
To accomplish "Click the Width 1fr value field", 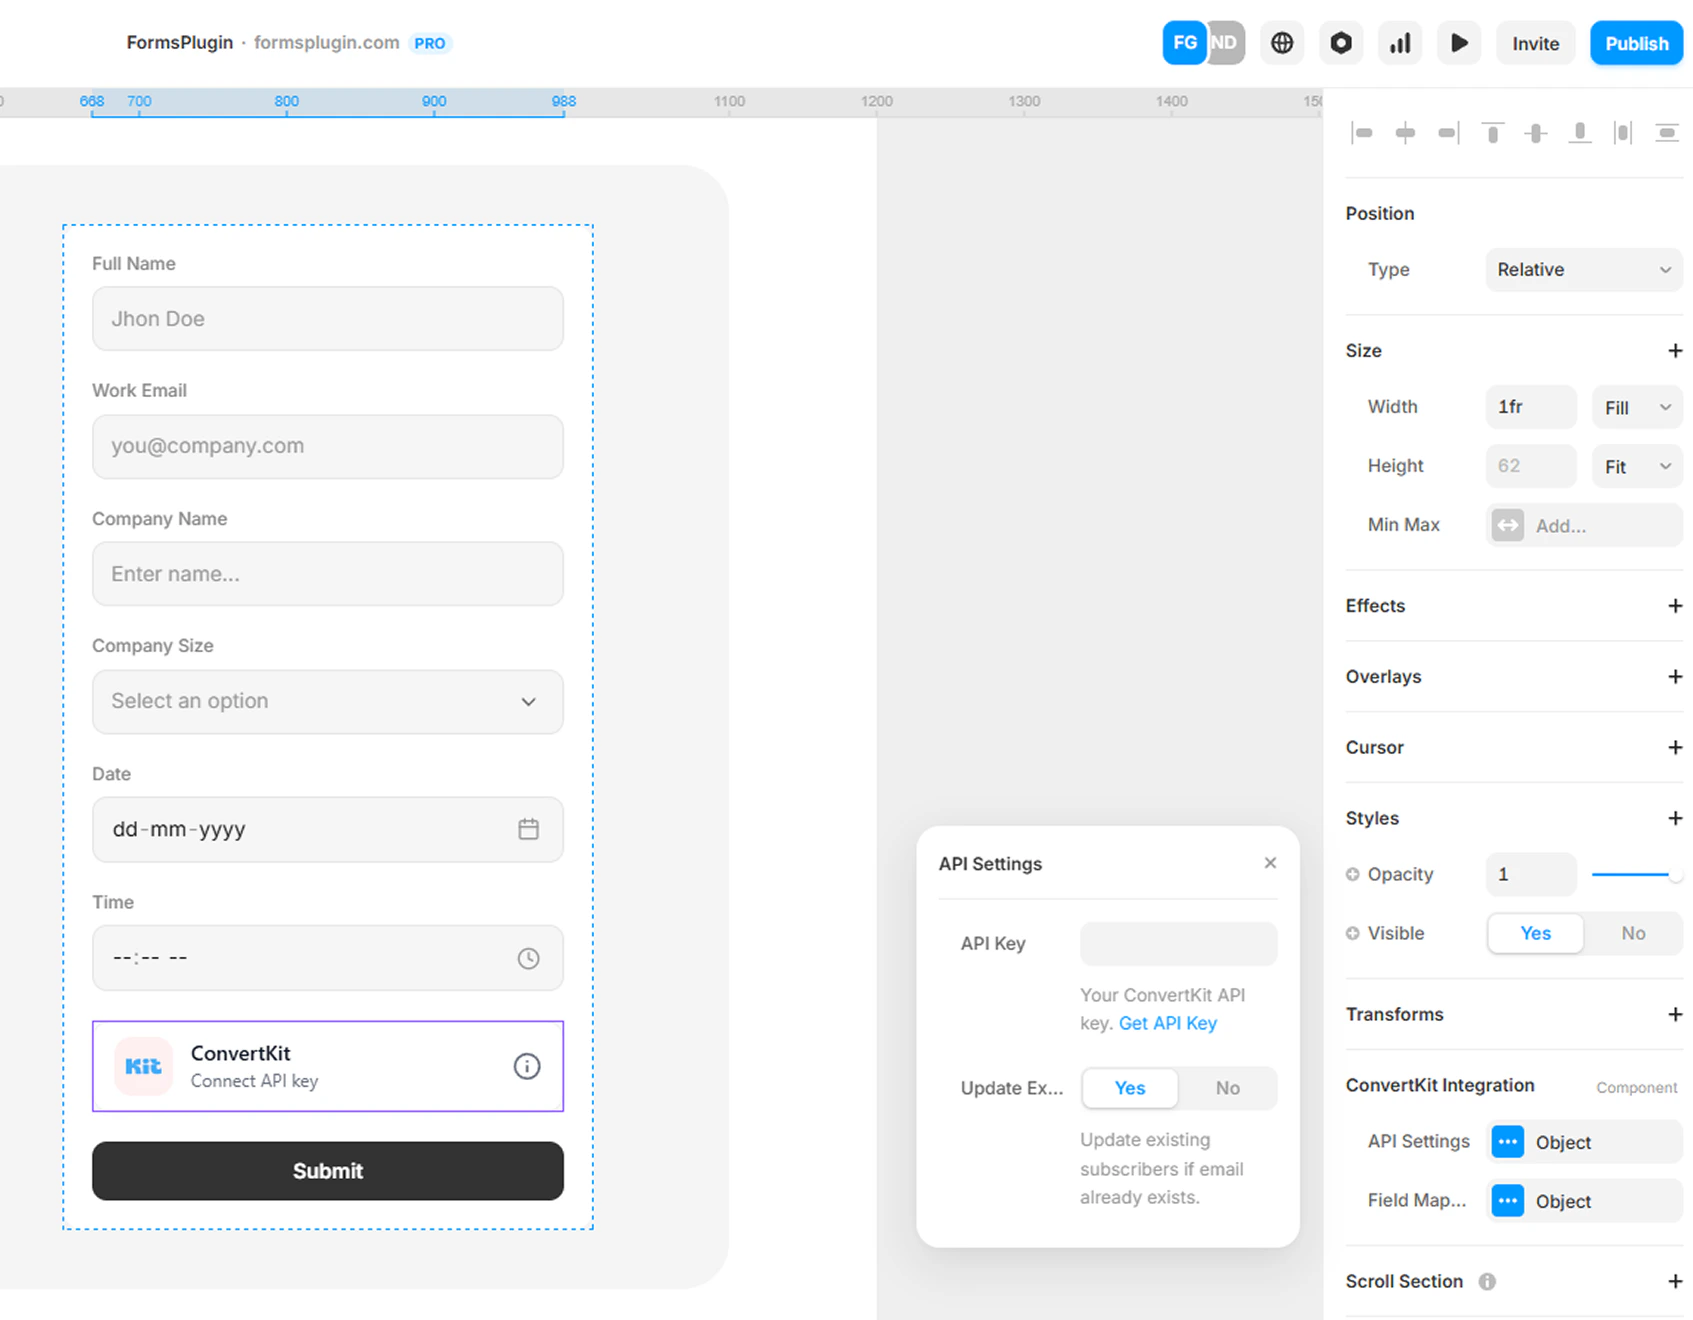I will (x=1531, y=407).
